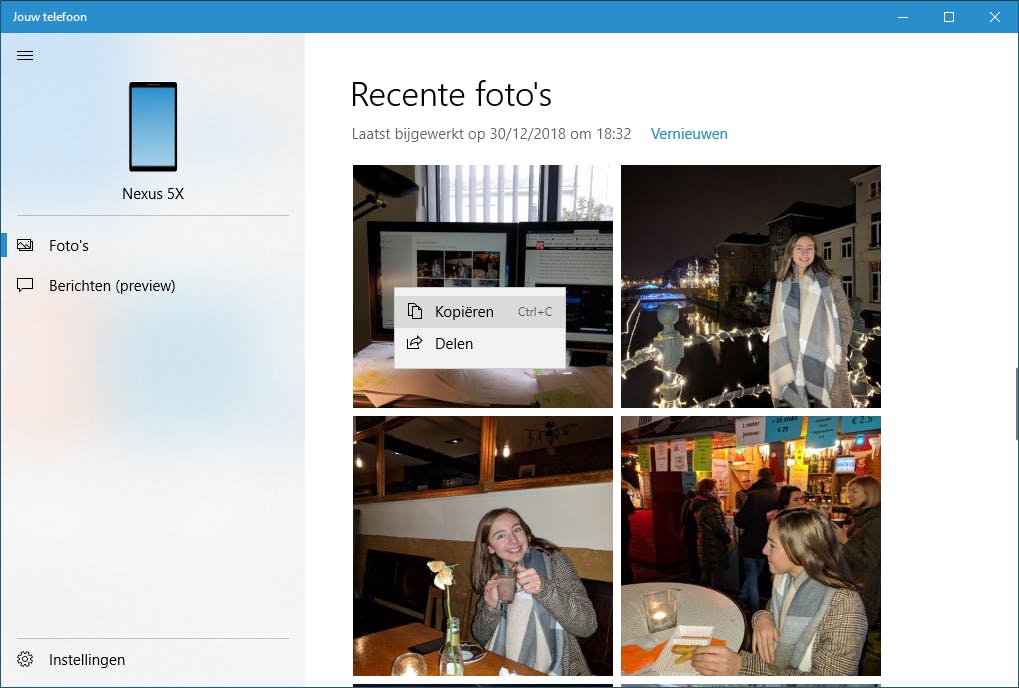This screenshot has width=1019, height=688.
Task: Choose Kopiëren from the context menu
Action: [x=464, y=312]
